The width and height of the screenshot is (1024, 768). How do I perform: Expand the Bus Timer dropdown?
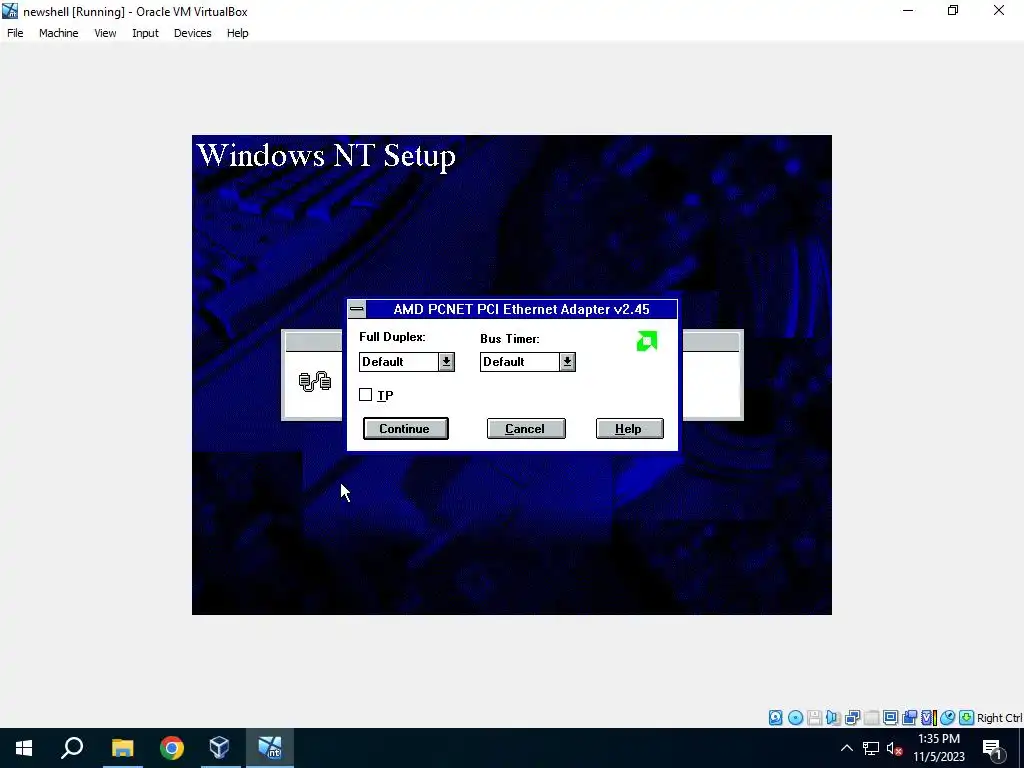(567, 362)
